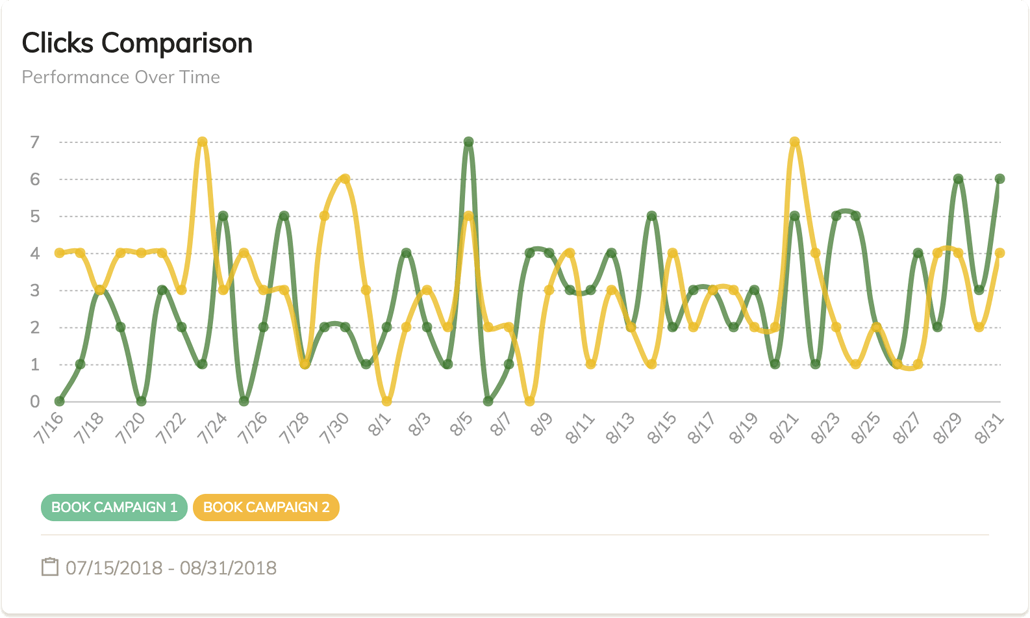Toggle the Book Campaign 2 series visibility

coord(268,507)
